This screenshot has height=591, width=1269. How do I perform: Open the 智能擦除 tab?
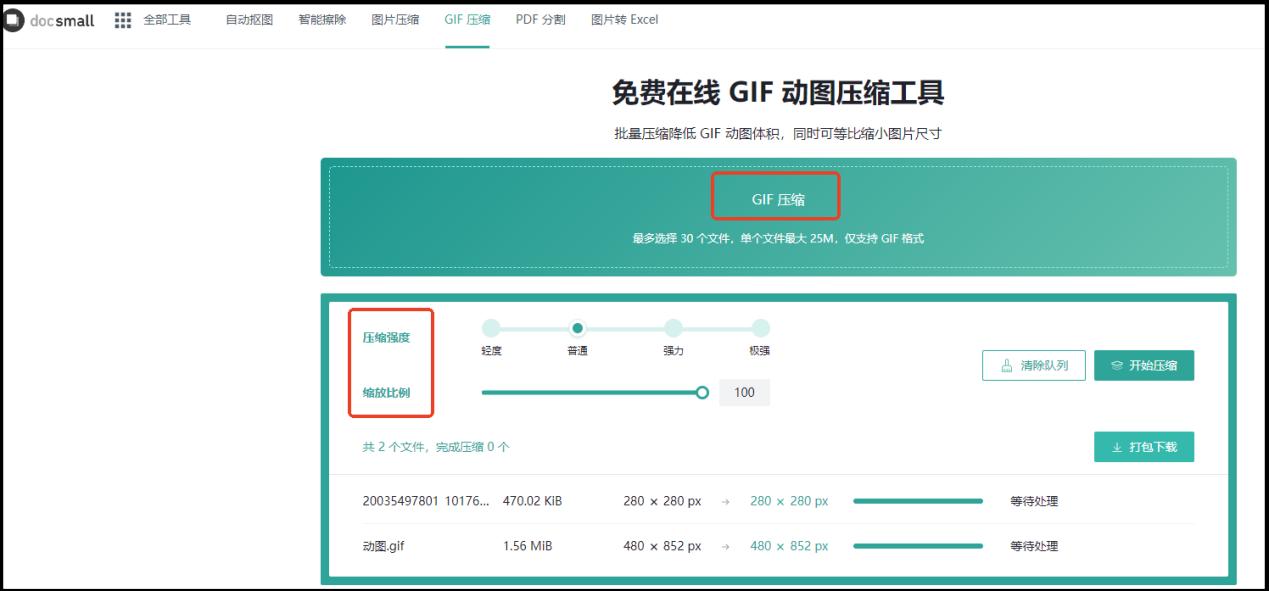pyautogui.click(x=324, y=19)
